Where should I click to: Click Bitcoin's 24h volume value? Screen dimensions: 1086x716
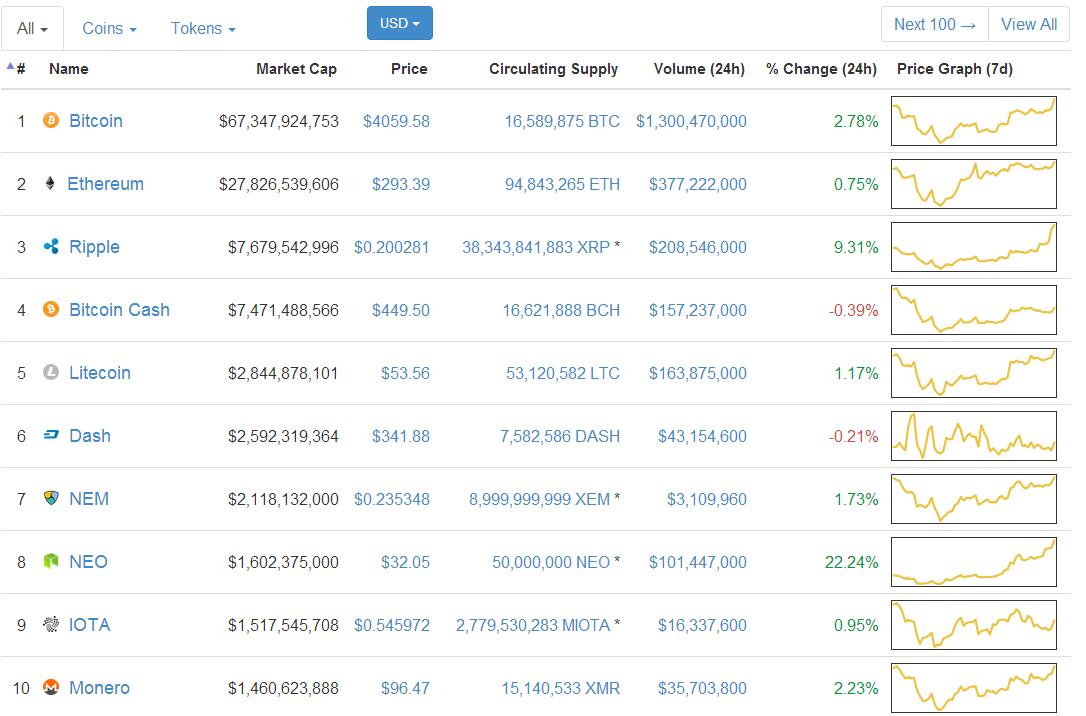point(691,121)
